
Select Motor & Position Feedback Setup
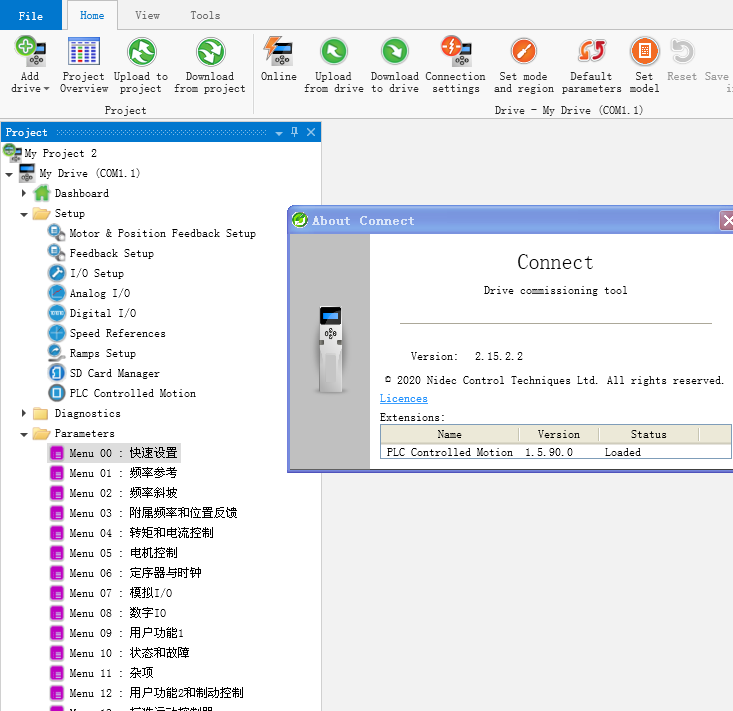point(162,233)
